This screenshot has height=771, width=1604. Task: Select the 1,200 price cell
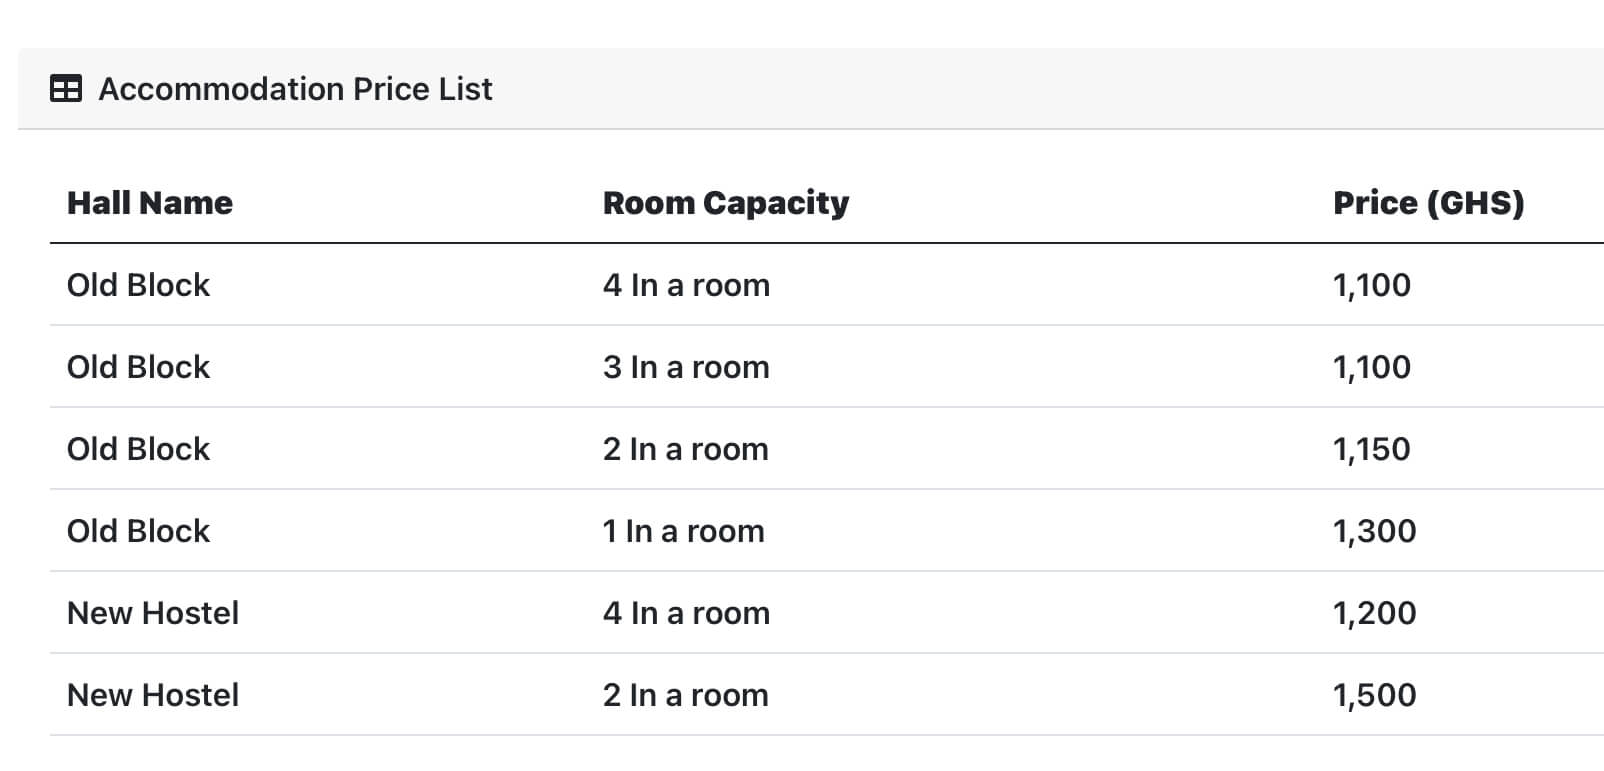pyautogui.click(x=1375, y=613)
